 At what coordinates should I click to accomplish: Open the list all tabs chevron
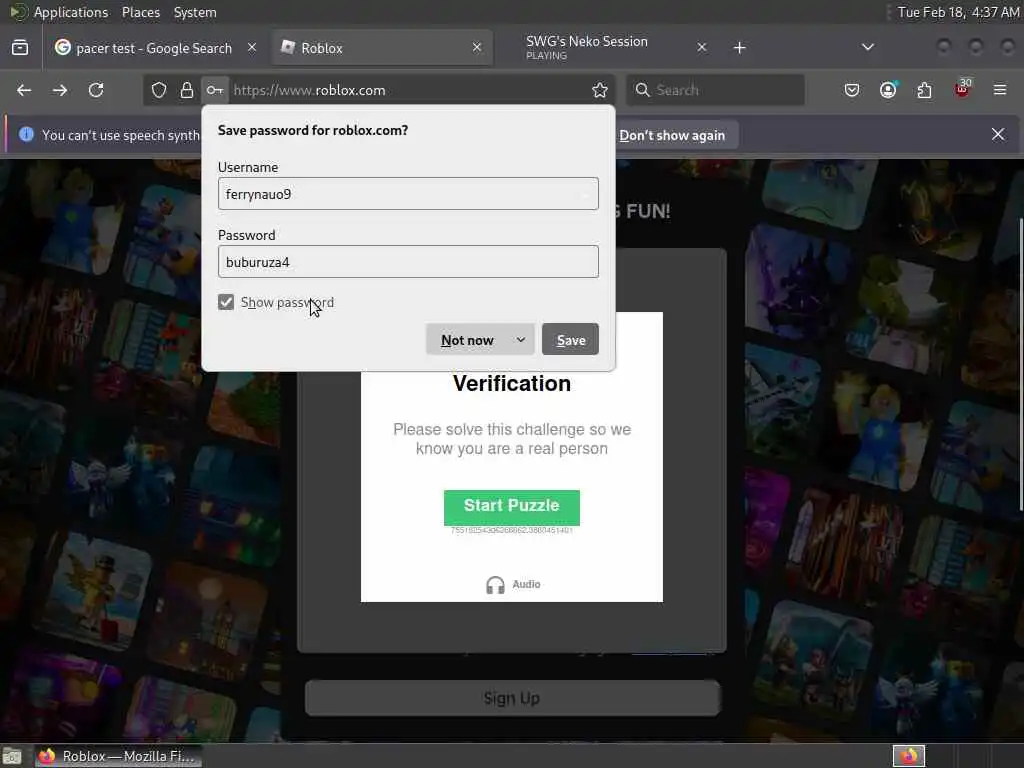[867, 48]
